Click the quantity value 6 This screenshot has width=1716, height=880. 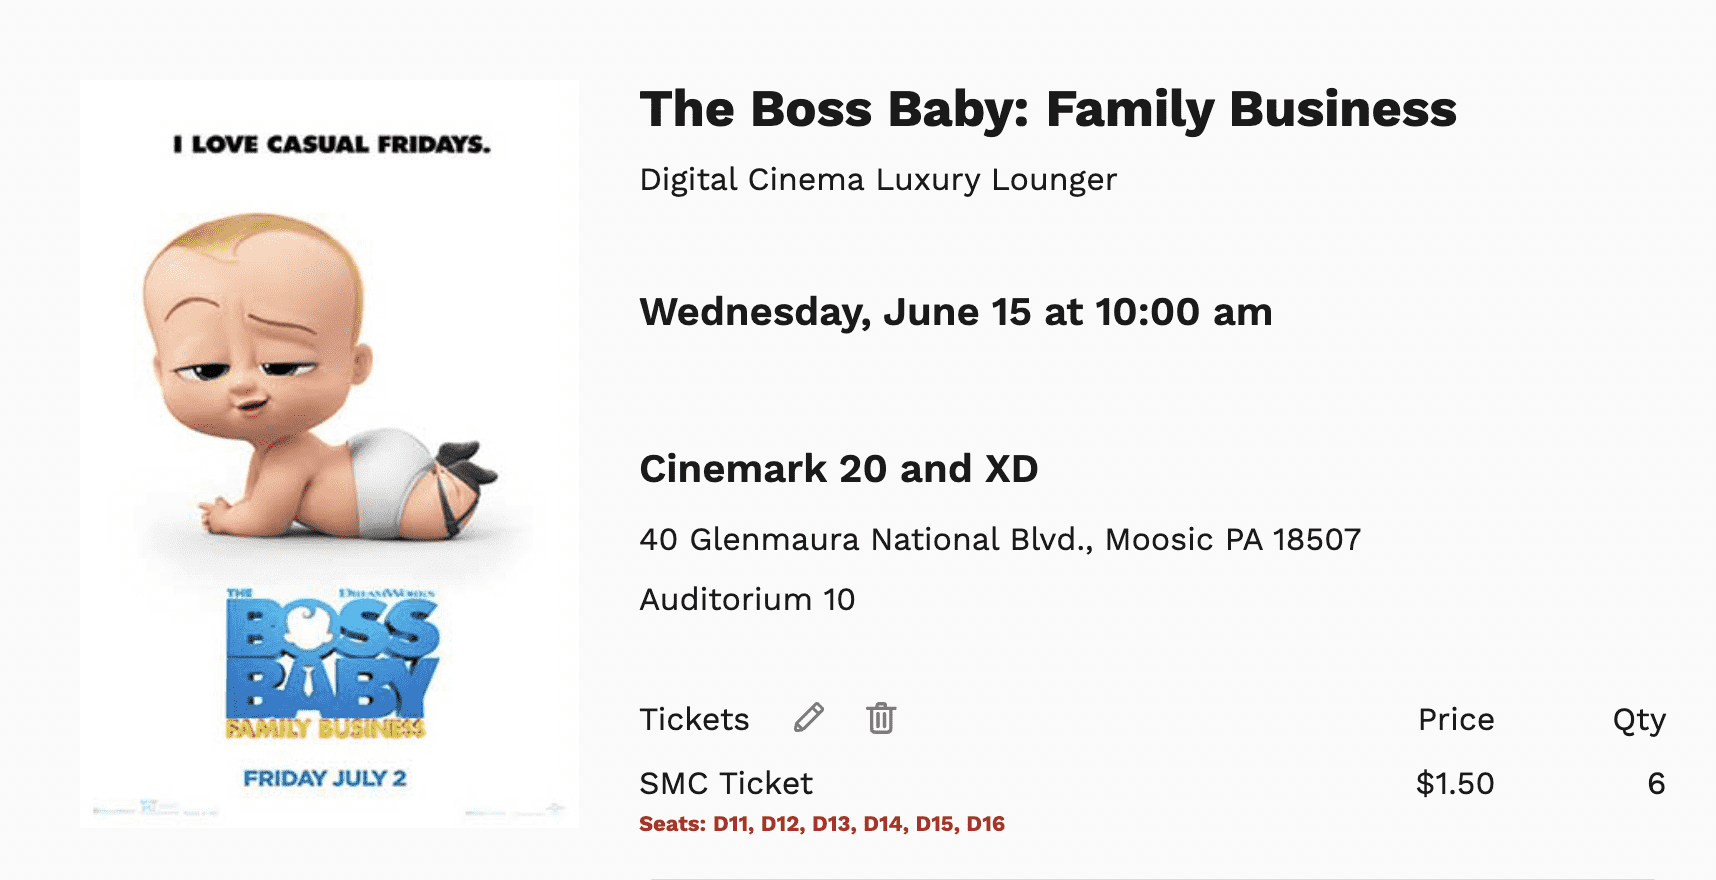click(1656, 784)
